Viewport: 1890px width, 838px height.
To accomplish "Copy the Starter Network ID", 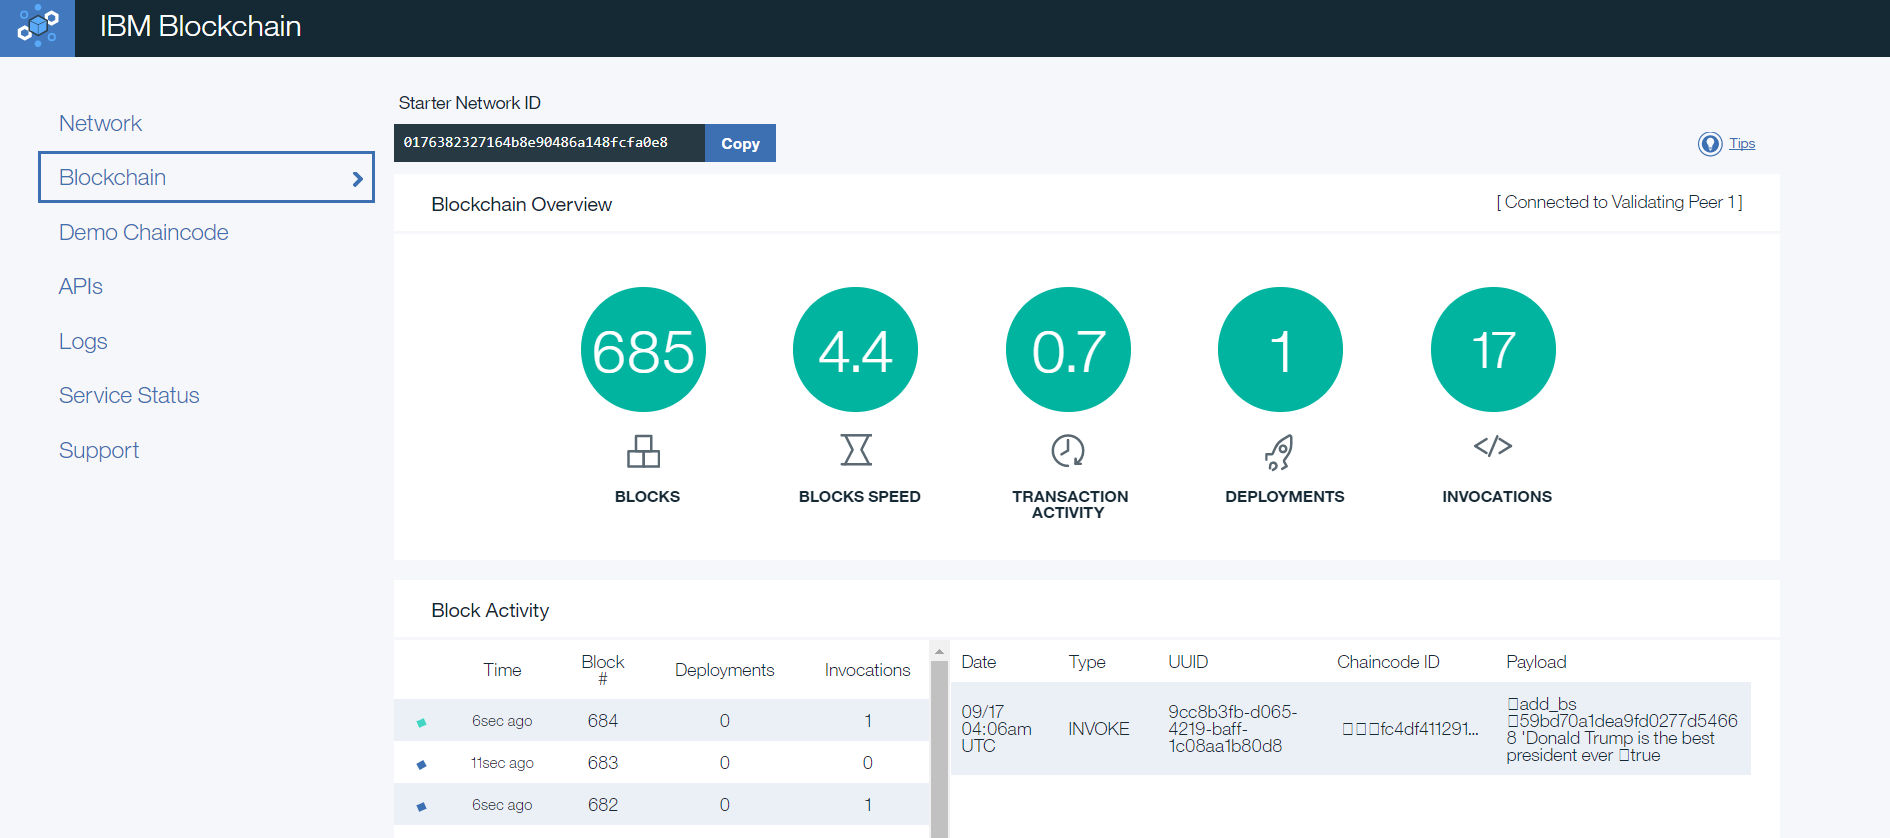I will click(740, 143).
